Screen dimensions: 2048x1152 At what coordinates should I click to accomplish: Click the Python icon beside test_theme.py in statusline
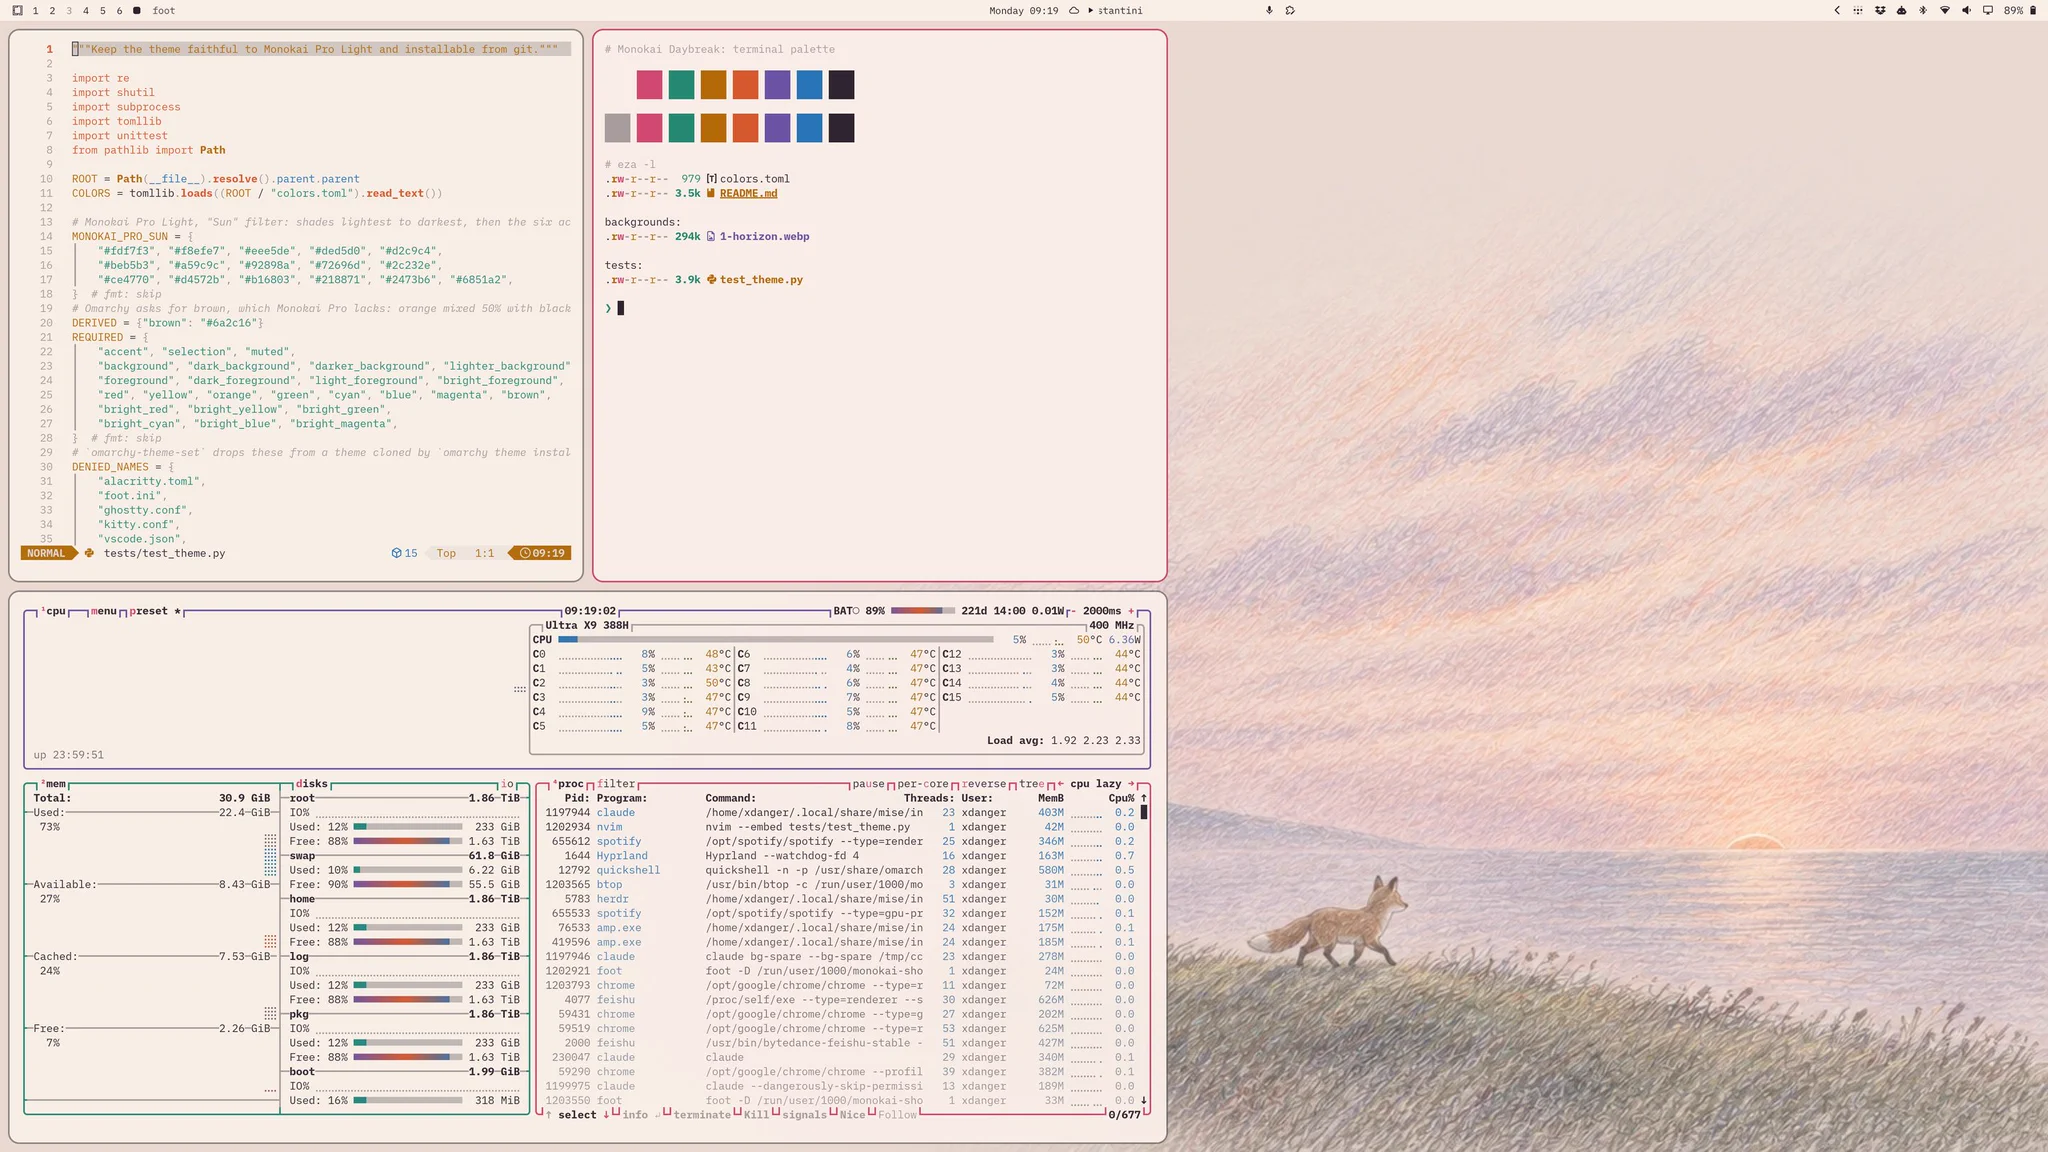coord(89,553)
